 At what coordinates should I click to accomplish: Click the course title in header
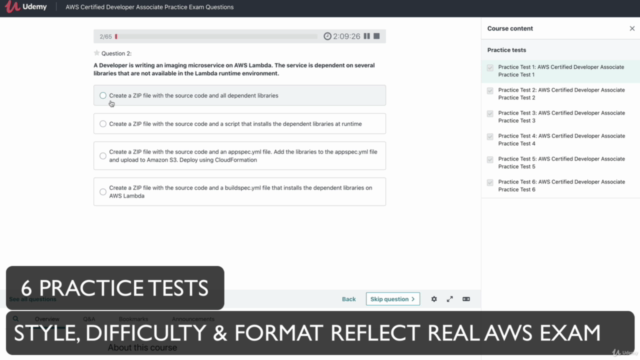click(x=149, y=7)
